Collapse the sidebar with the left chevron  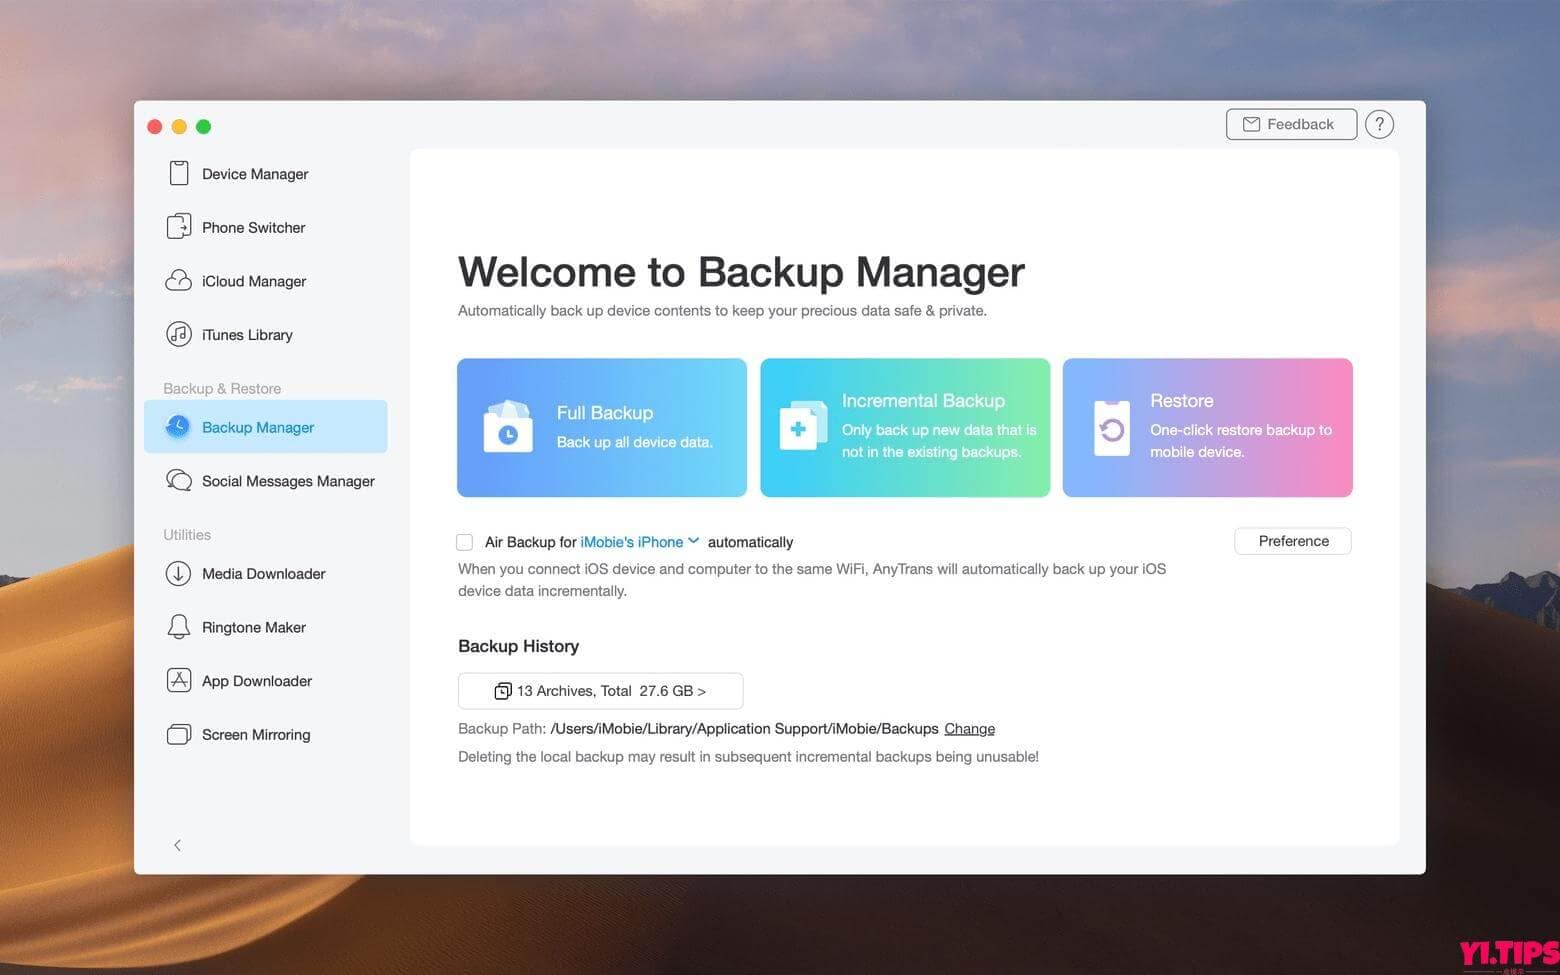click(177, 845)
